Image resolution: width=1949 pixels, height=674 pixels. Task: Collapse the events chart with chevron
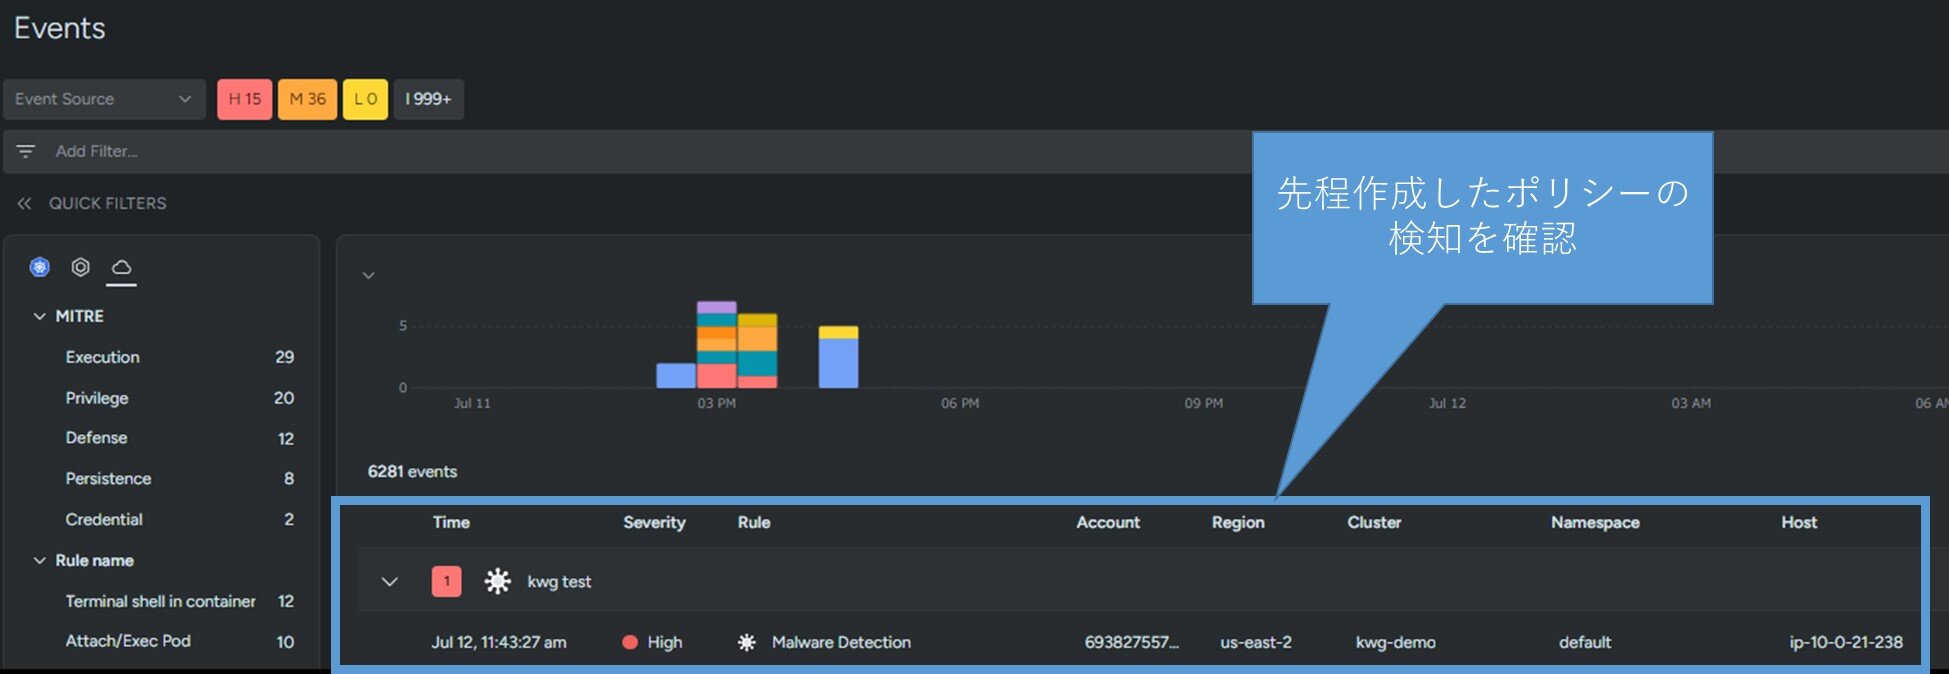[368, 275]
